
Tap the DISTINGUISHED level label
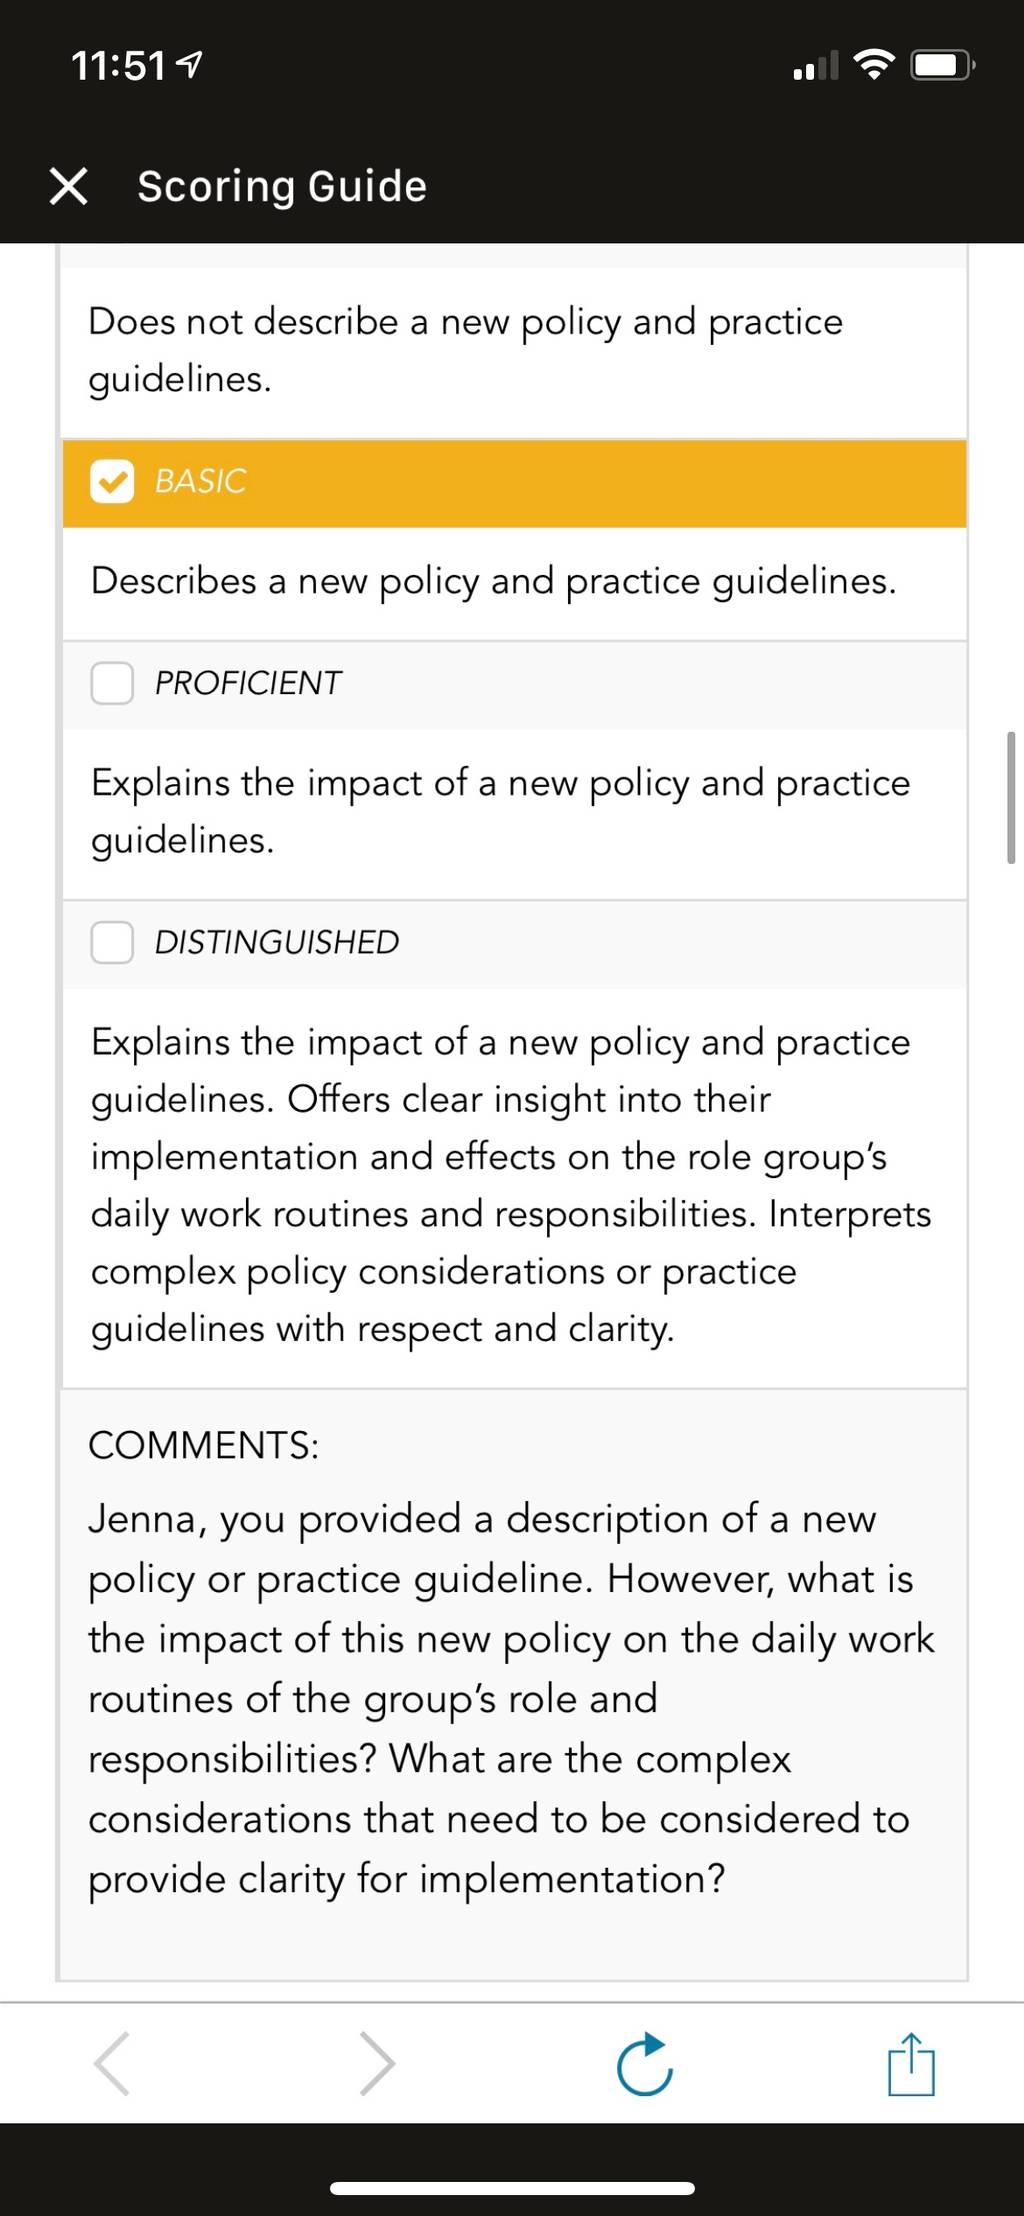(277, 943)
